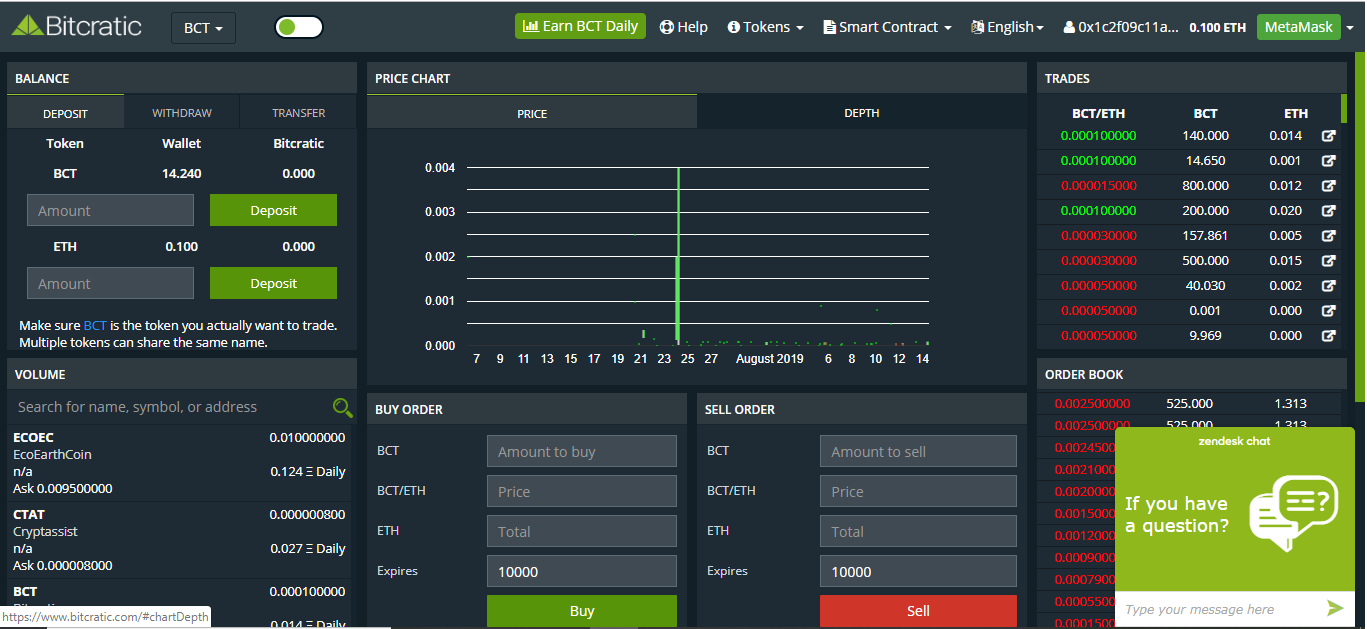The width and height of the screenshot is (1367, 629).
Task: Click the search magnifier icon in Volume
Action: [343, 407]
